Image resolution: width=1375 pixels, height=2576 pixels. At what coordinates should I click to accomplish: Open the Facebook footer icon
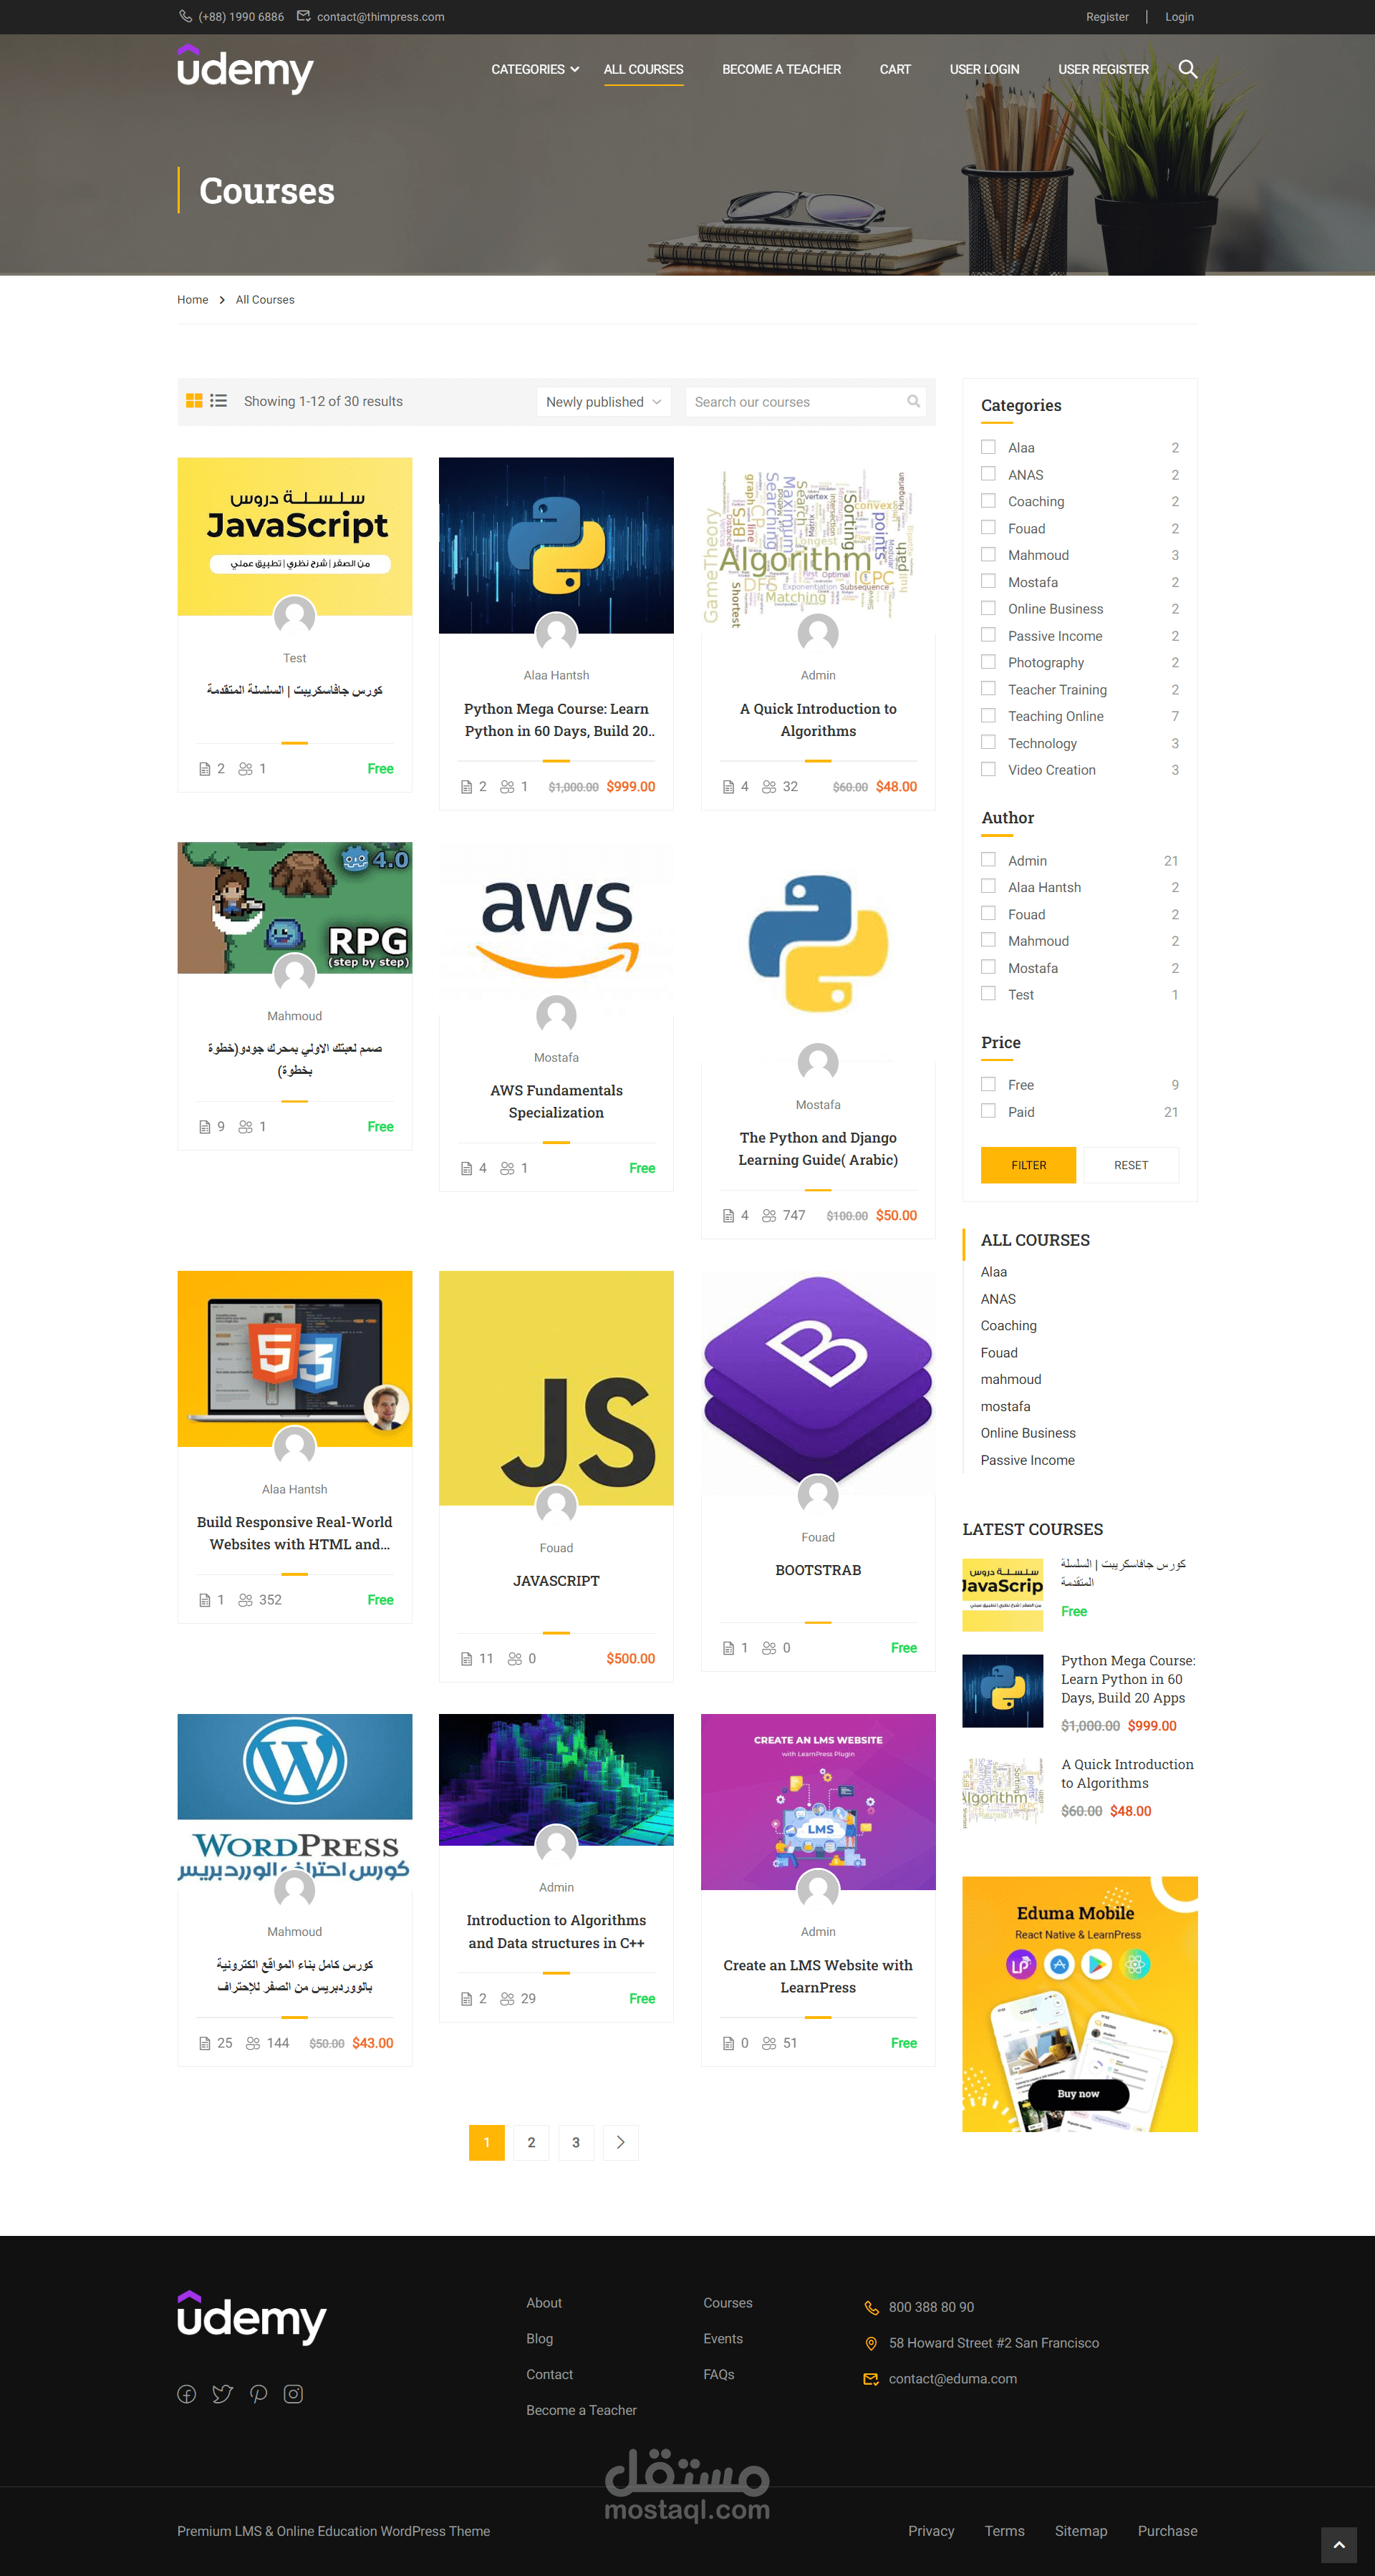tap(187, 2394)
